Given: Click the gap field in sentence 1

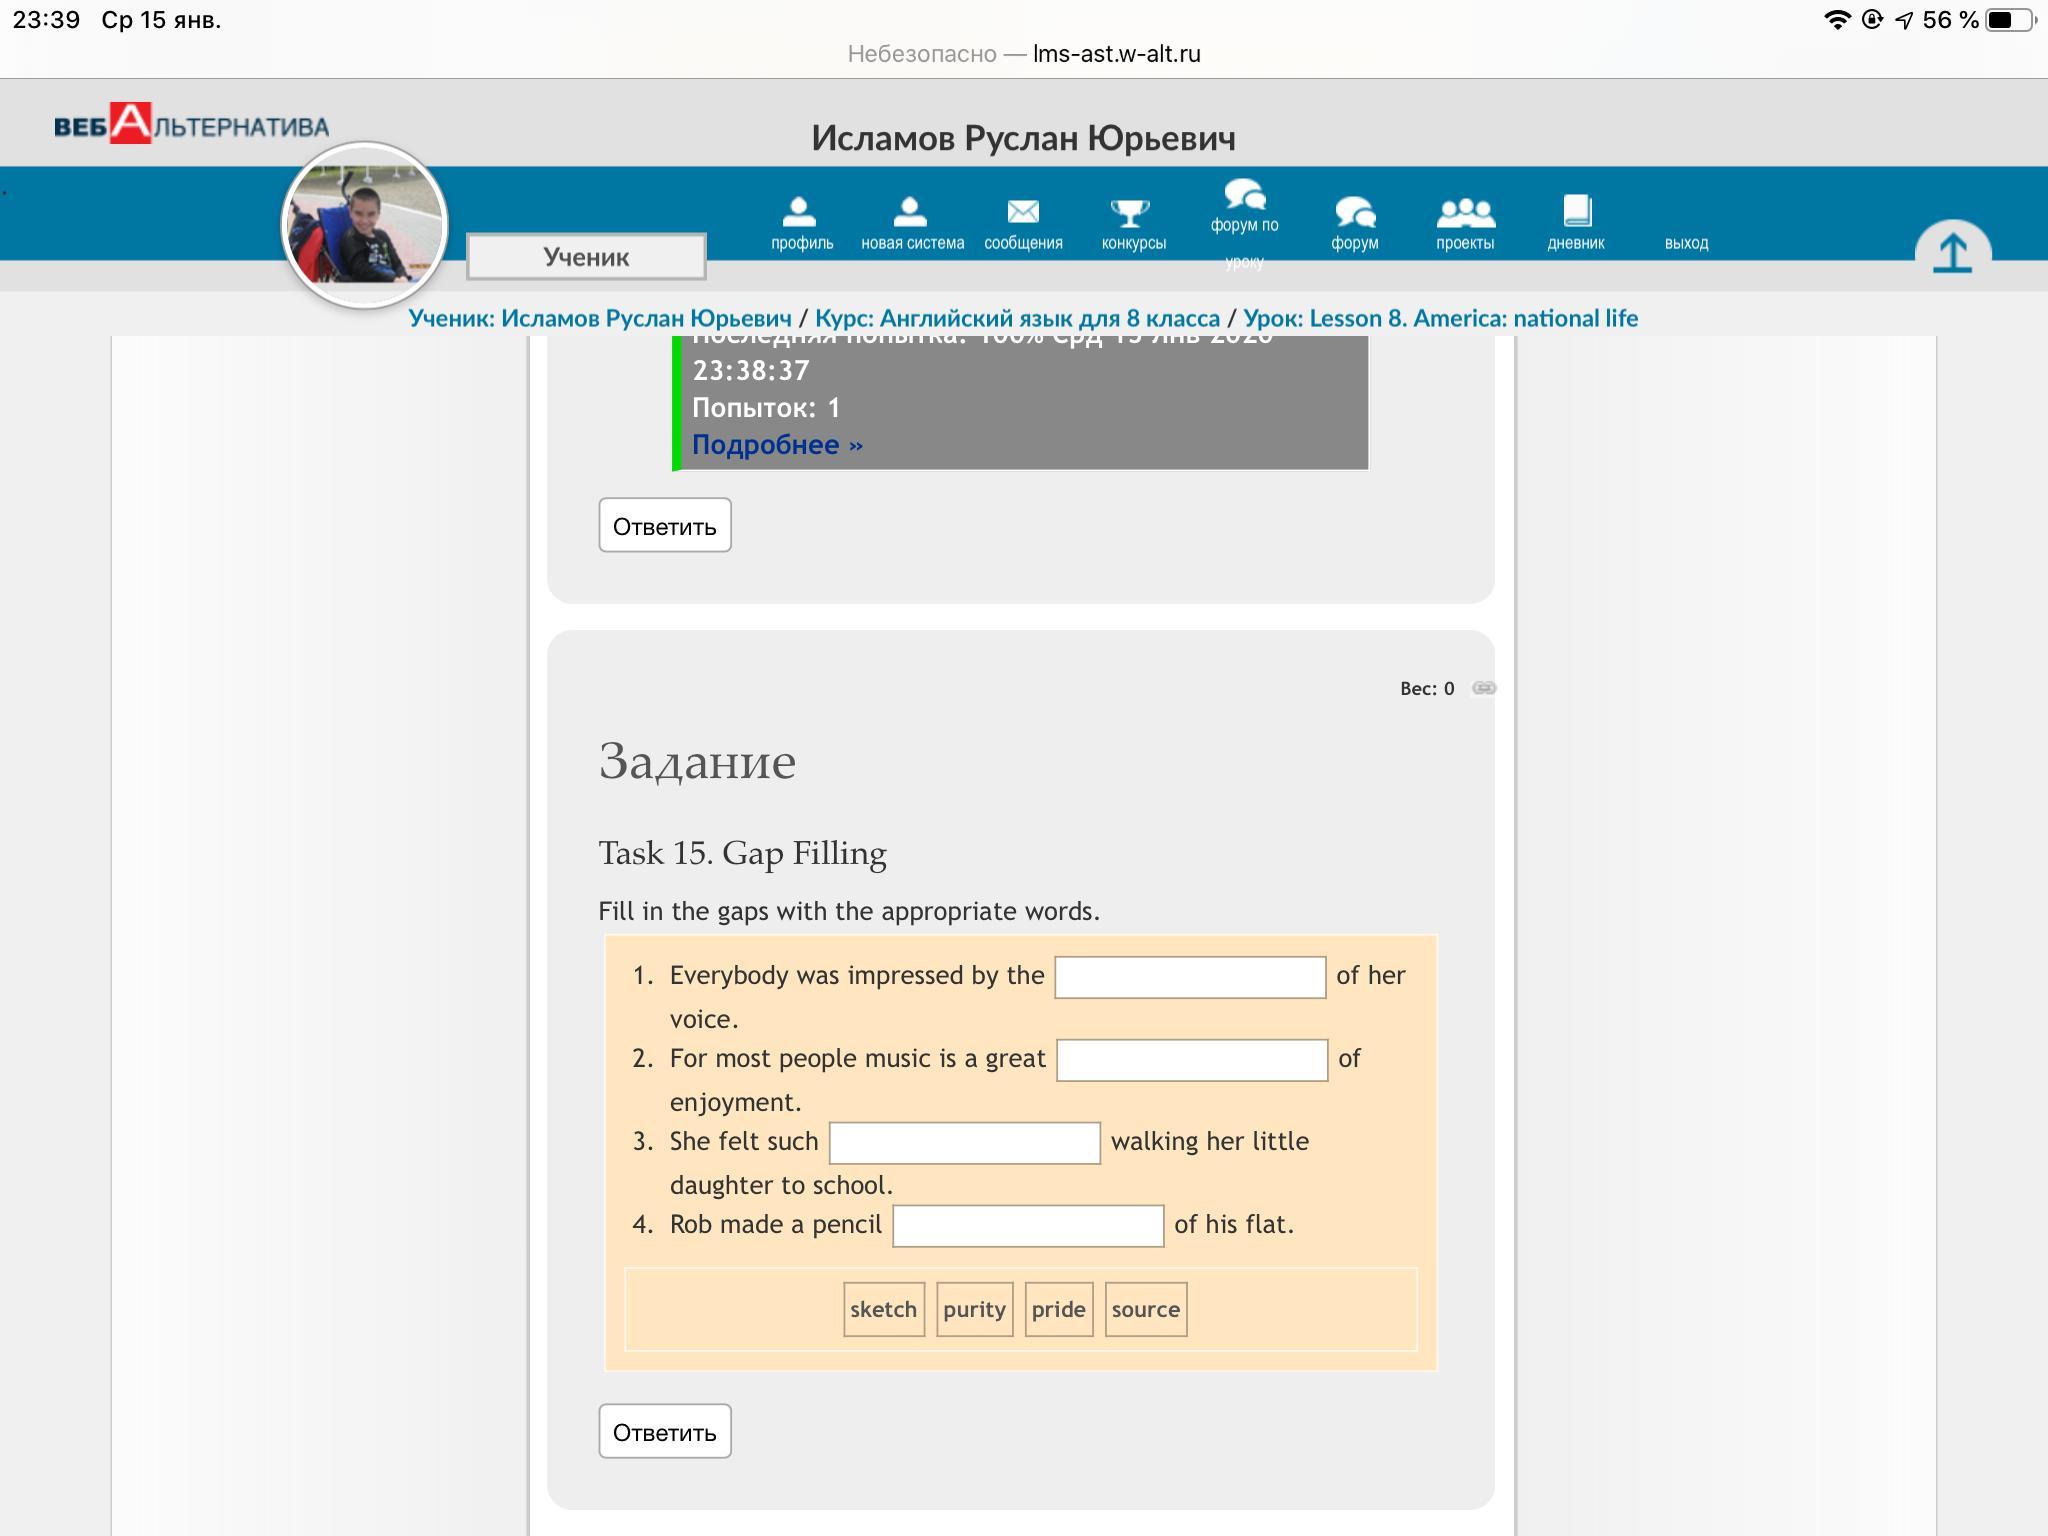Looking at the screenshot, I should (1189, 977).
